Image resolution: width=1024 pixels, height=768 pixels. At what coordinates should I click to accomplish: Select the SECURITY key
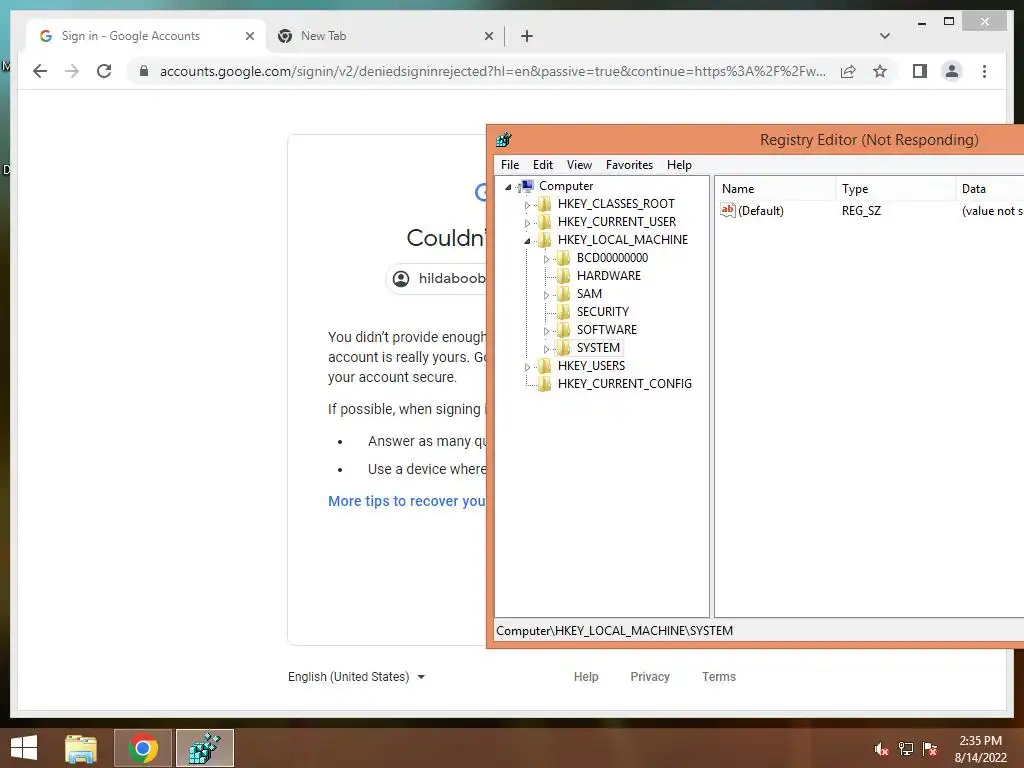tap(603, 312)
